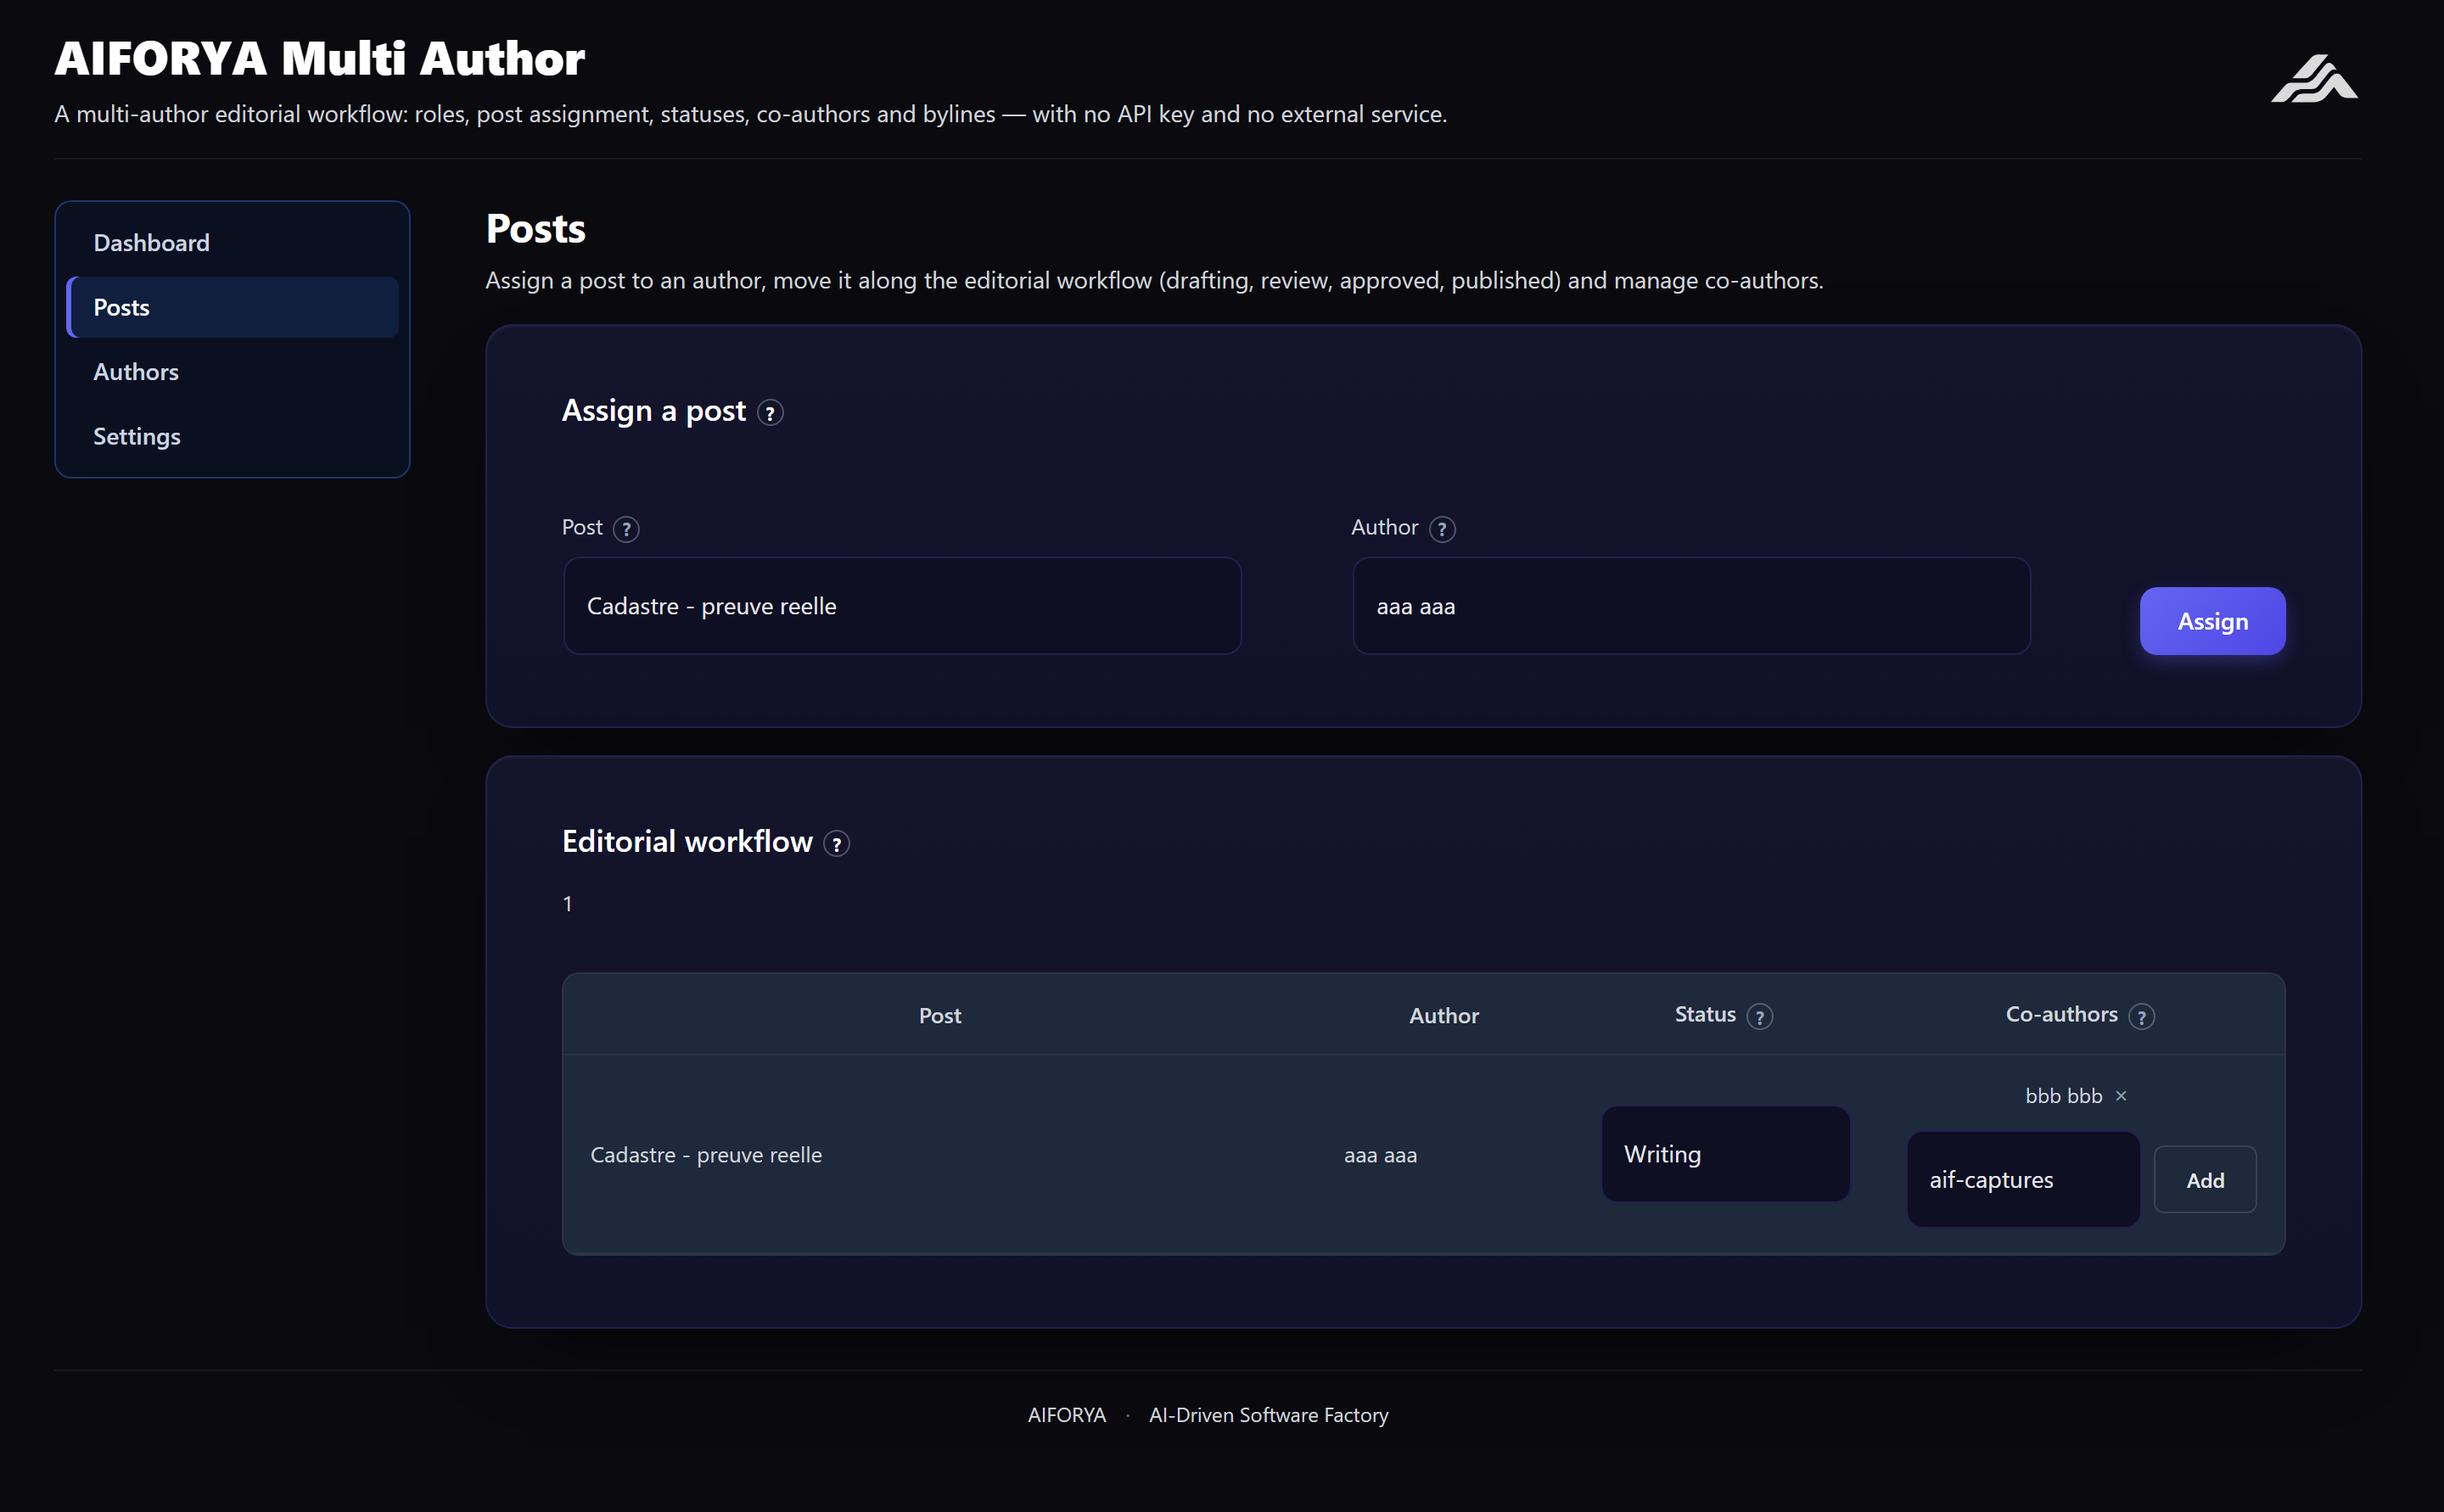This screenshot has height=1512, width=2444.
Task: Click the help icon beside Assign a post
Action: (770, 413)
